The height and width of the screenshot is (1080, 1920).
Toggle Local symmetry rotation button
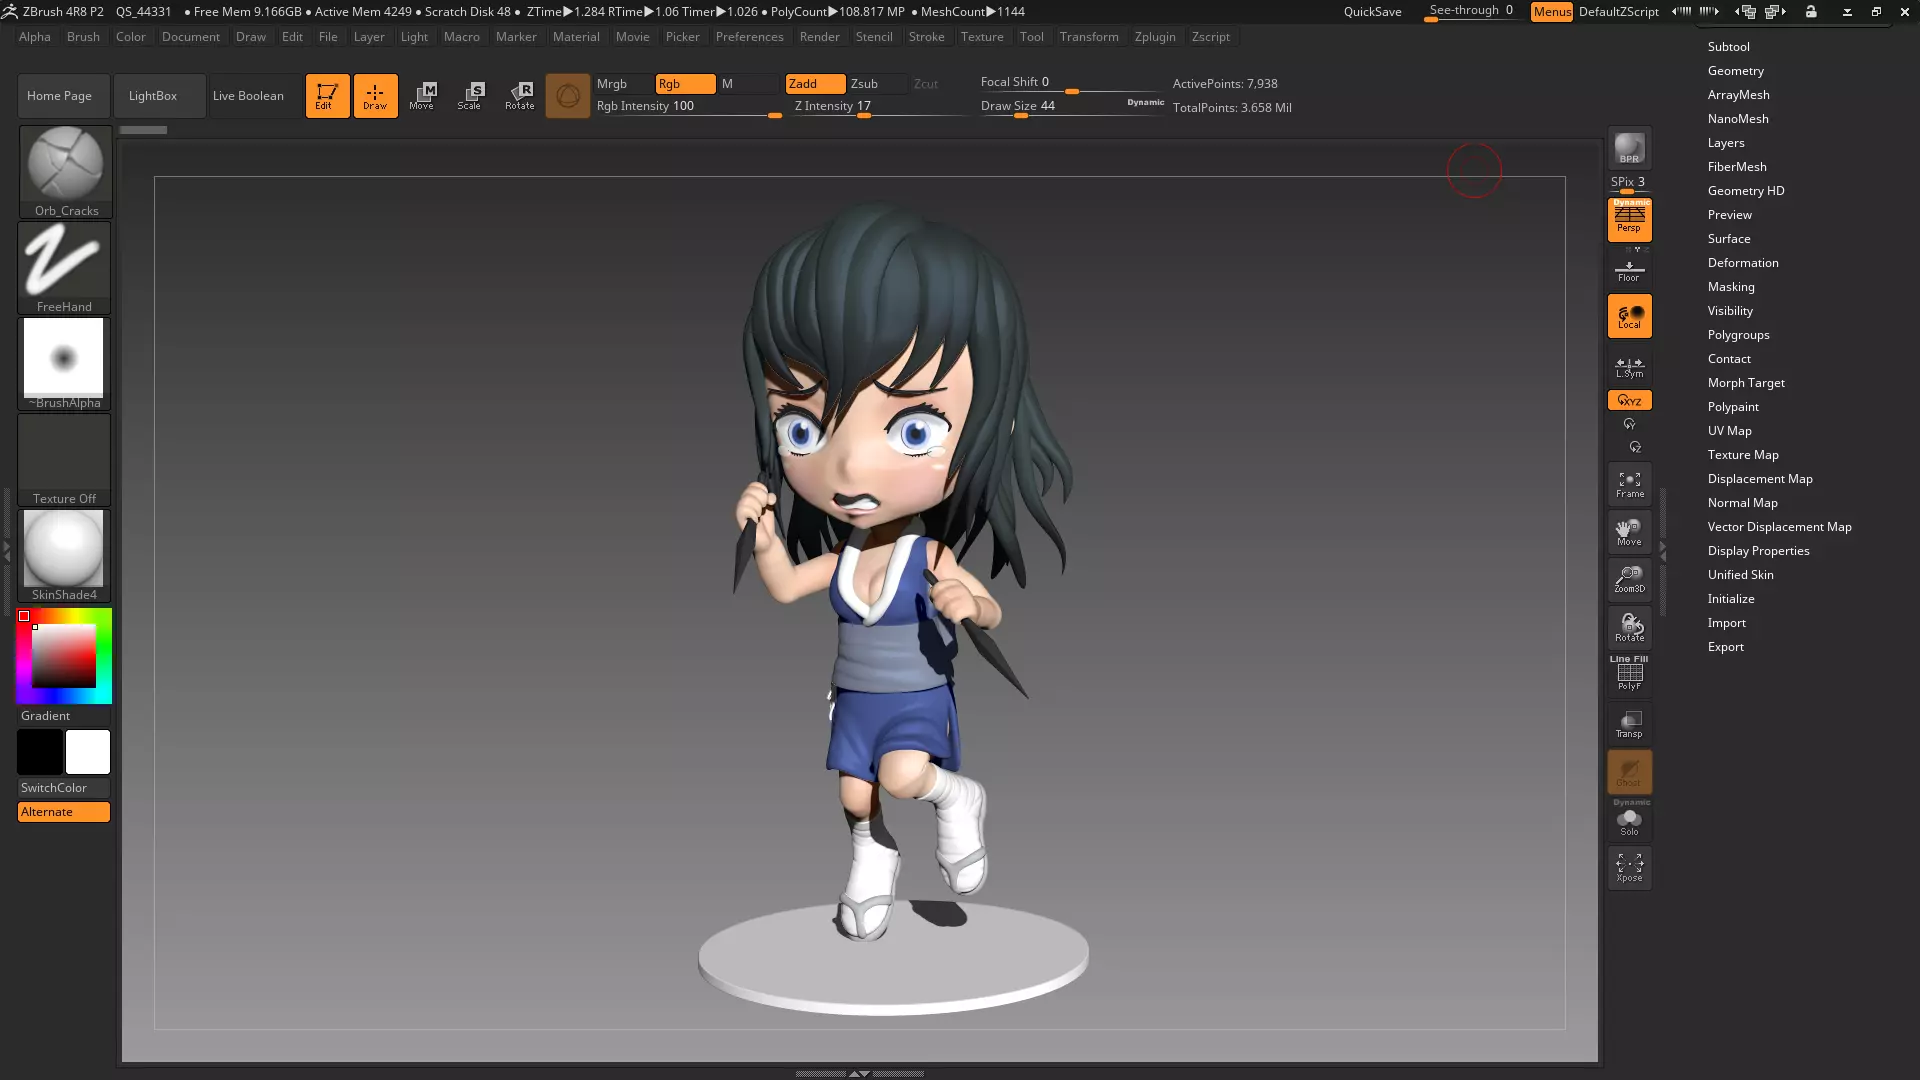tap(1629, 317)
